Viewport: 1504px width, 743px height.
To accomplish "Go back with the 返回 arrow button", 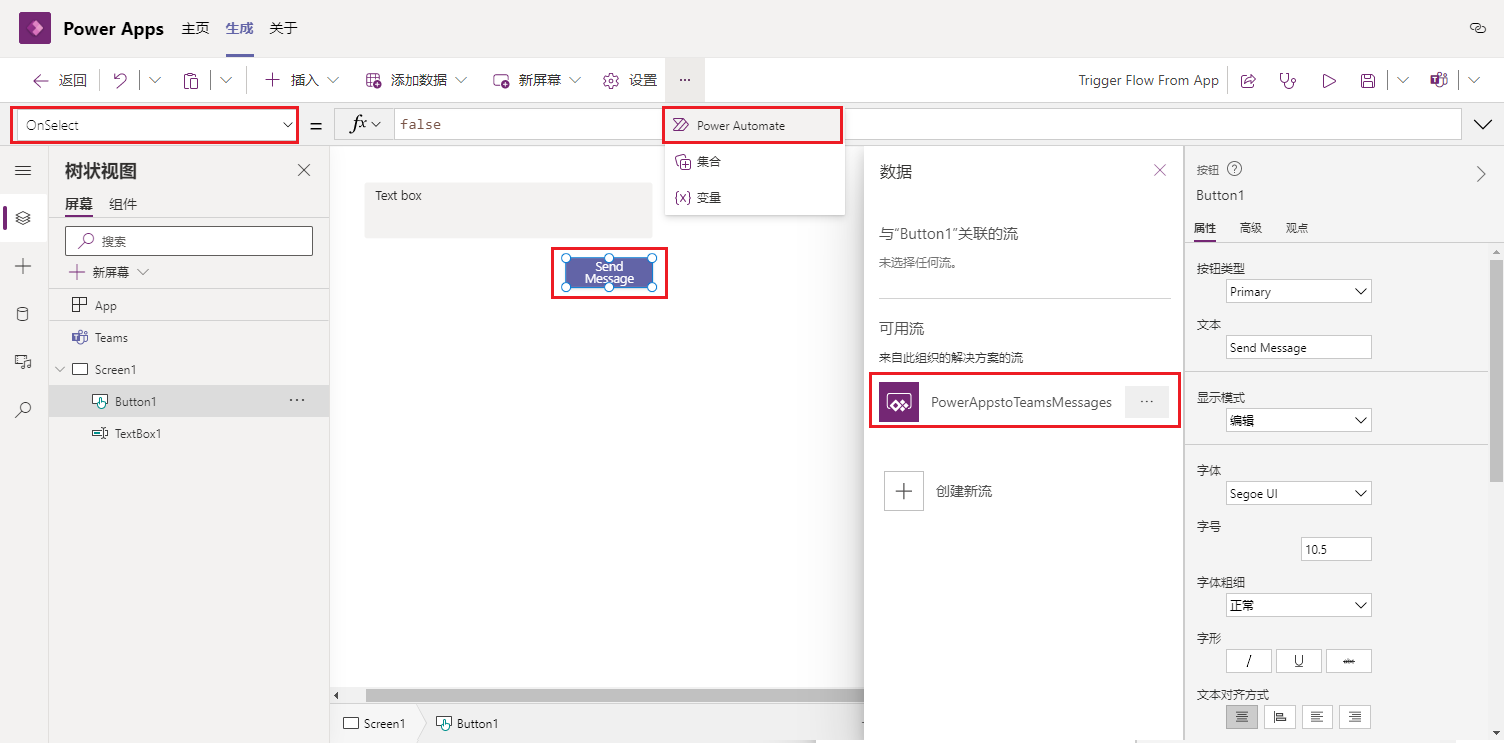I will pos(59,80).
